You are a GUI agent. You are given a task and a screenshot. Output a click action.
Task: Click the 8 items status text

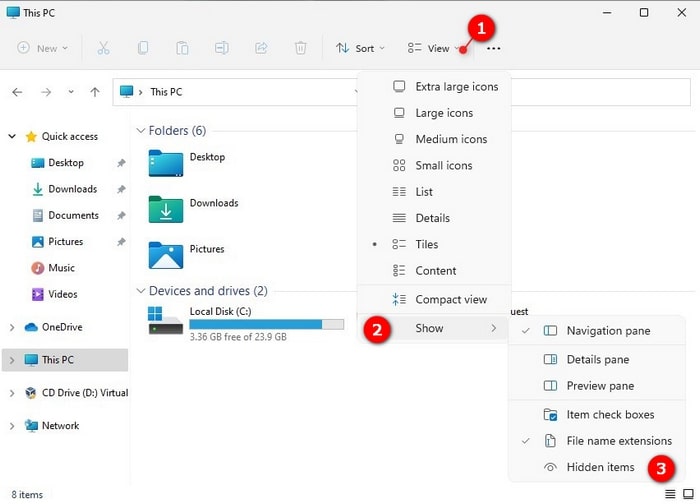click(x=27, y=495)
